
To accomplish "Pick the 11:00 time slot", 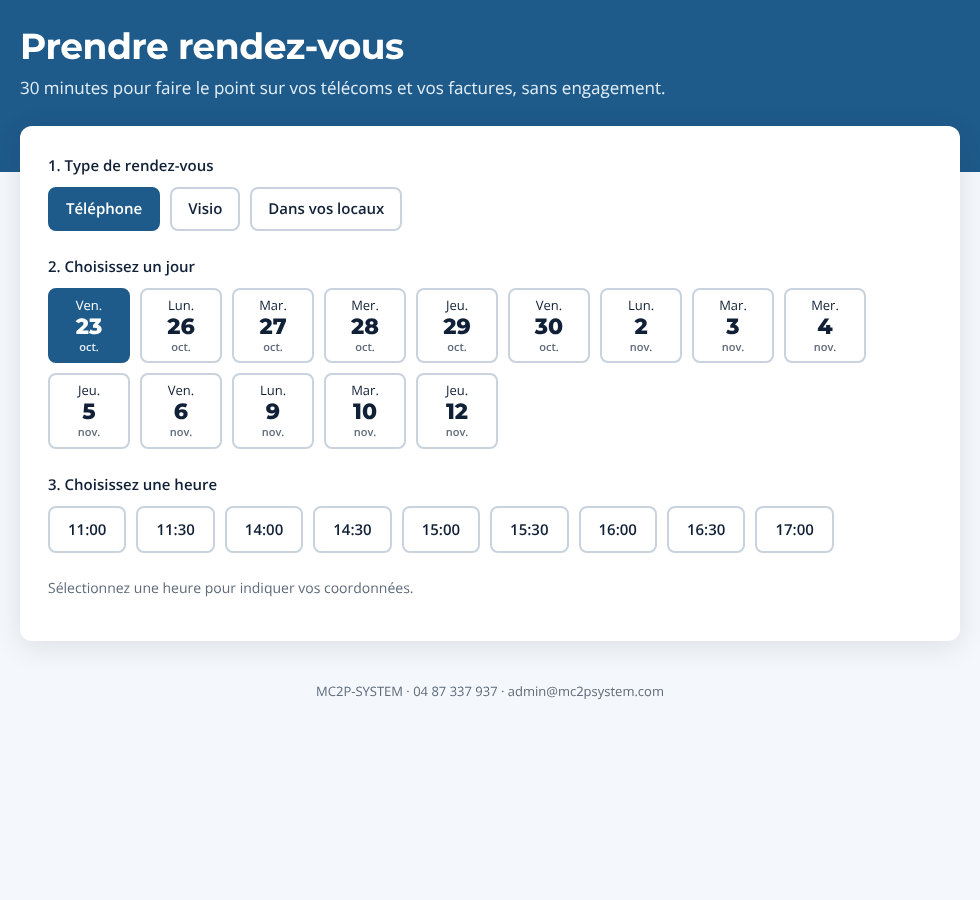I will click(87, 529).
